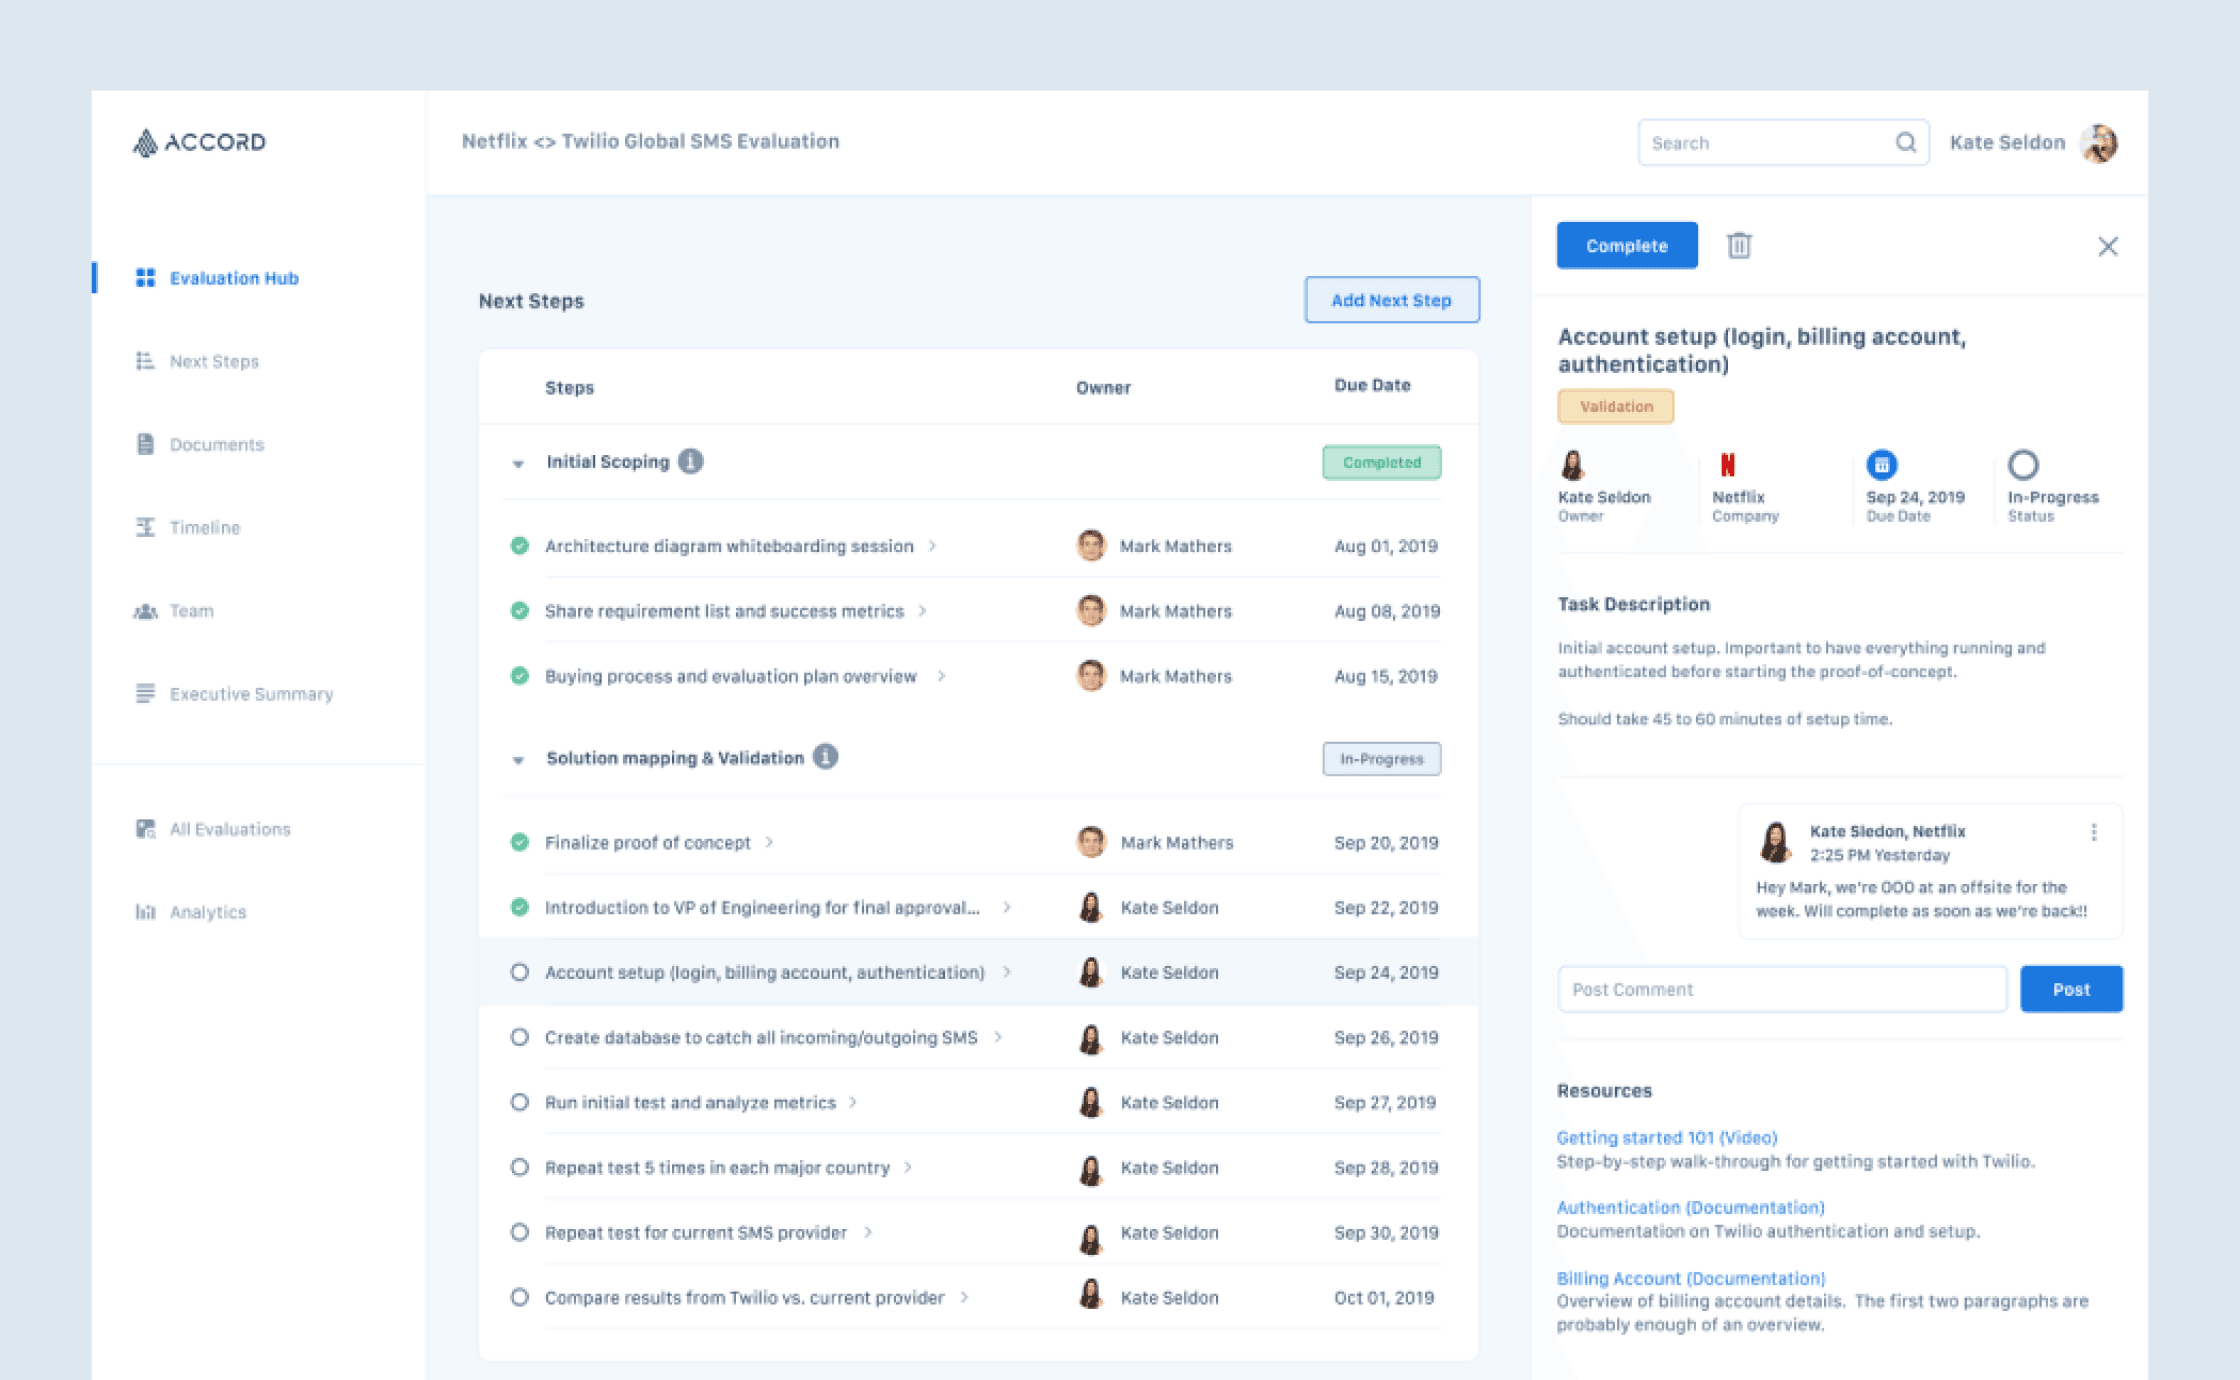Open the comment's three-dot options menu
2240x1380 pixels.
(2094, 832)
